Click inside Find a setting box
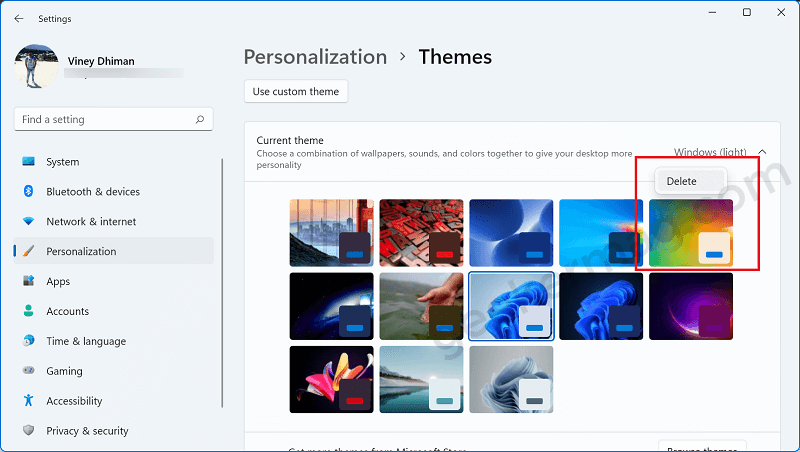The height and width of the screenshot is (452, 800). [x=113, y=119]
